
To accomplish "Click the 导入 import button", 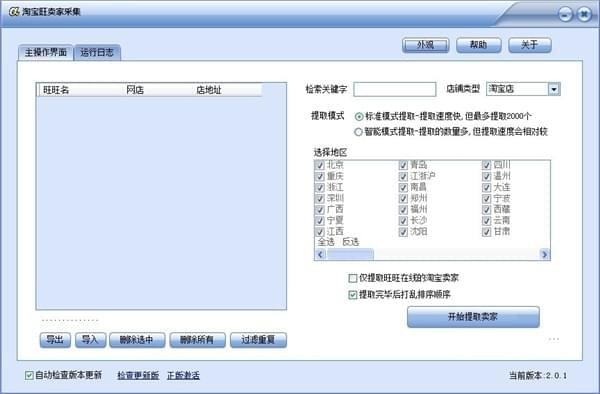I will 90,340.
